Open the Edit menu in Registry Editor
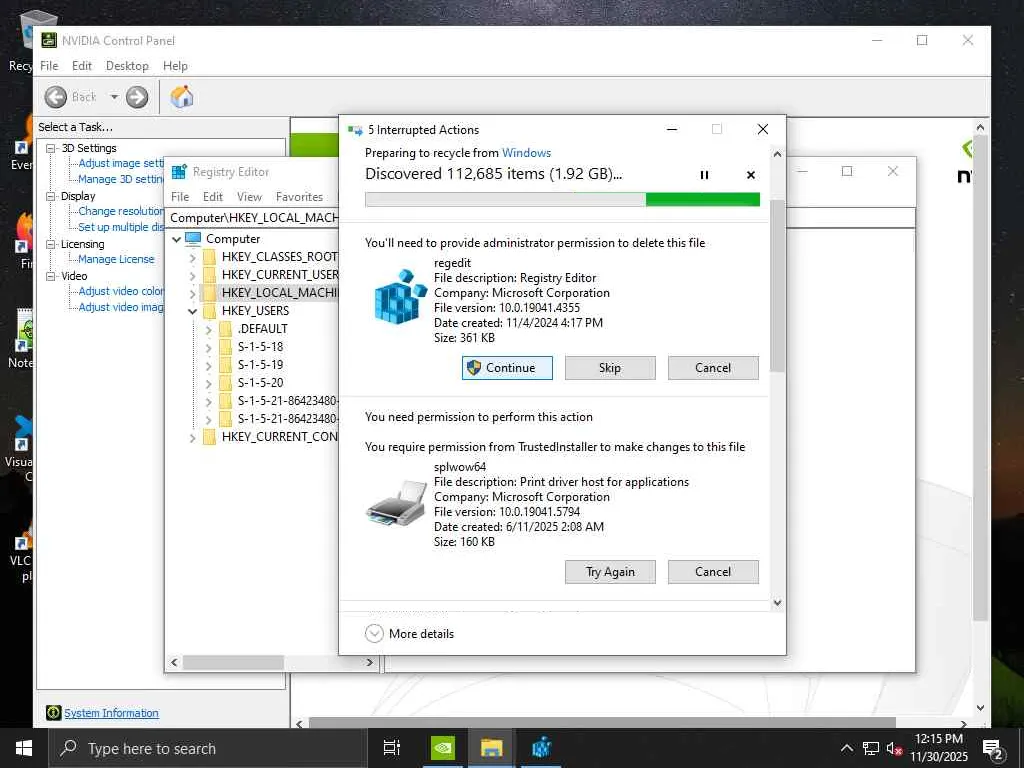Screen dimensions: 1024x768 click(213, 197)
